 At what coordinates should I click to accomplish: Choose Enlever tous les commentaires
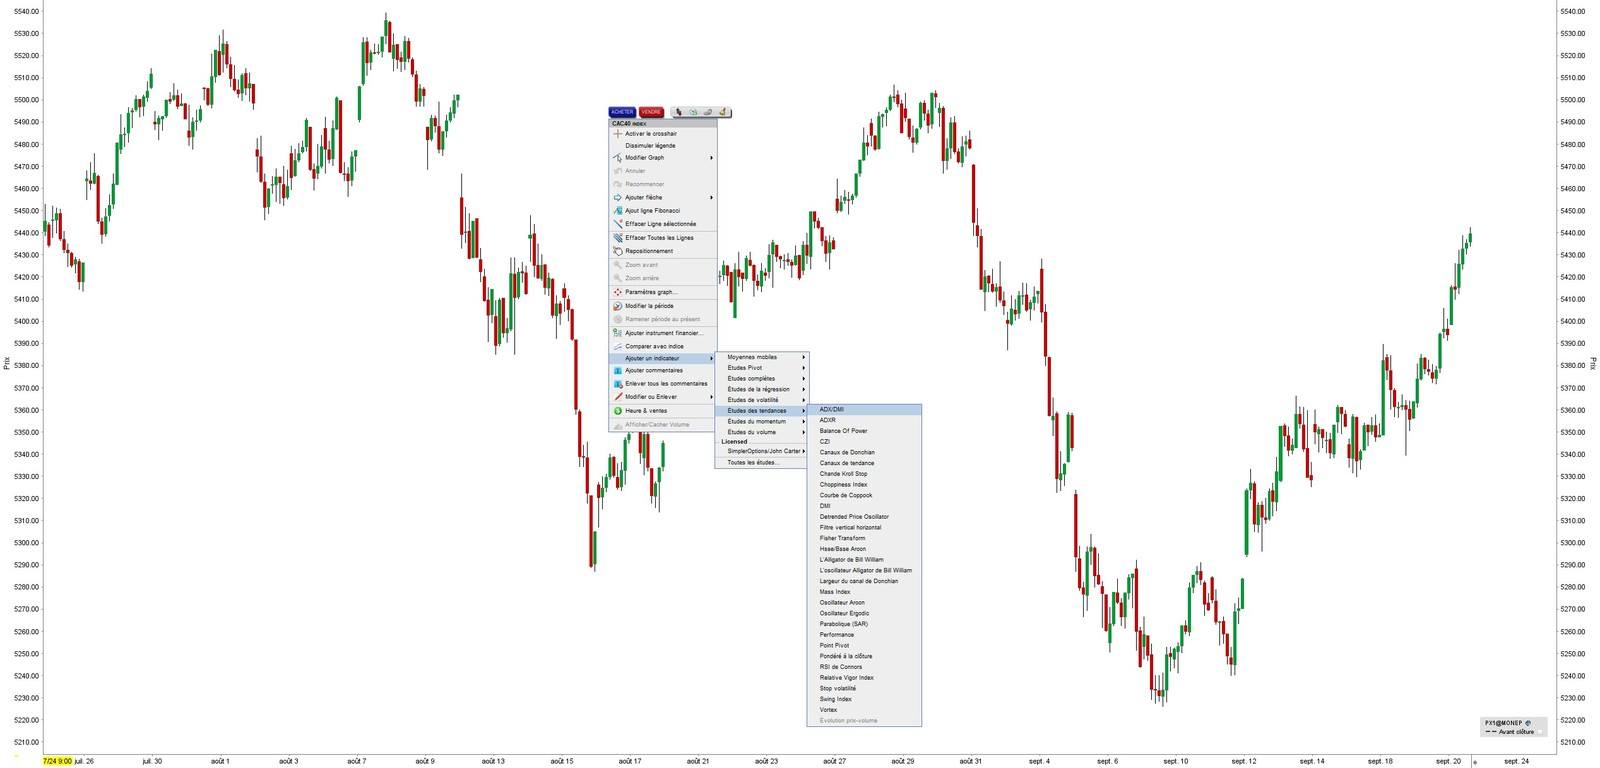tap(663, 383)
